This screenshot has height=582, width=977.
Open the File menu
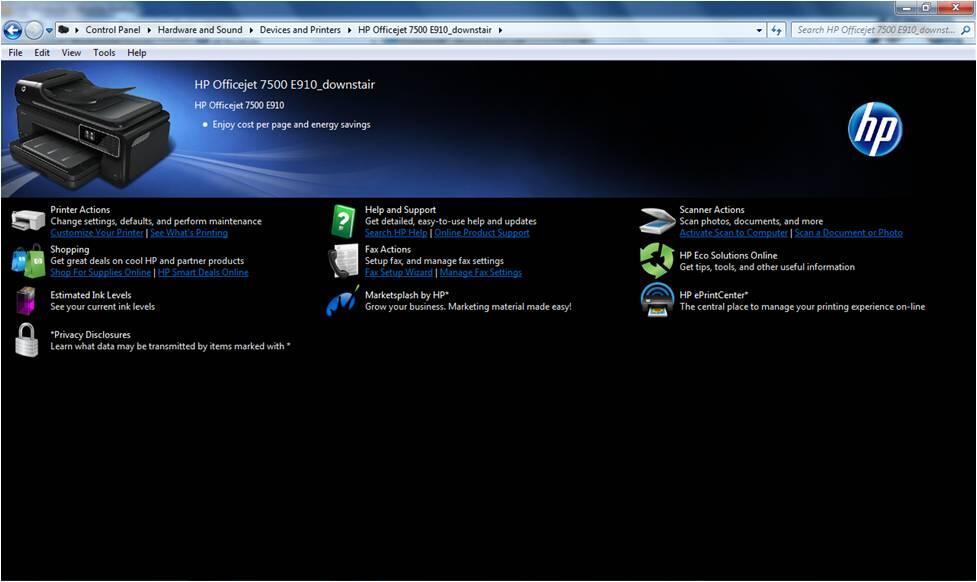point(15,52)
